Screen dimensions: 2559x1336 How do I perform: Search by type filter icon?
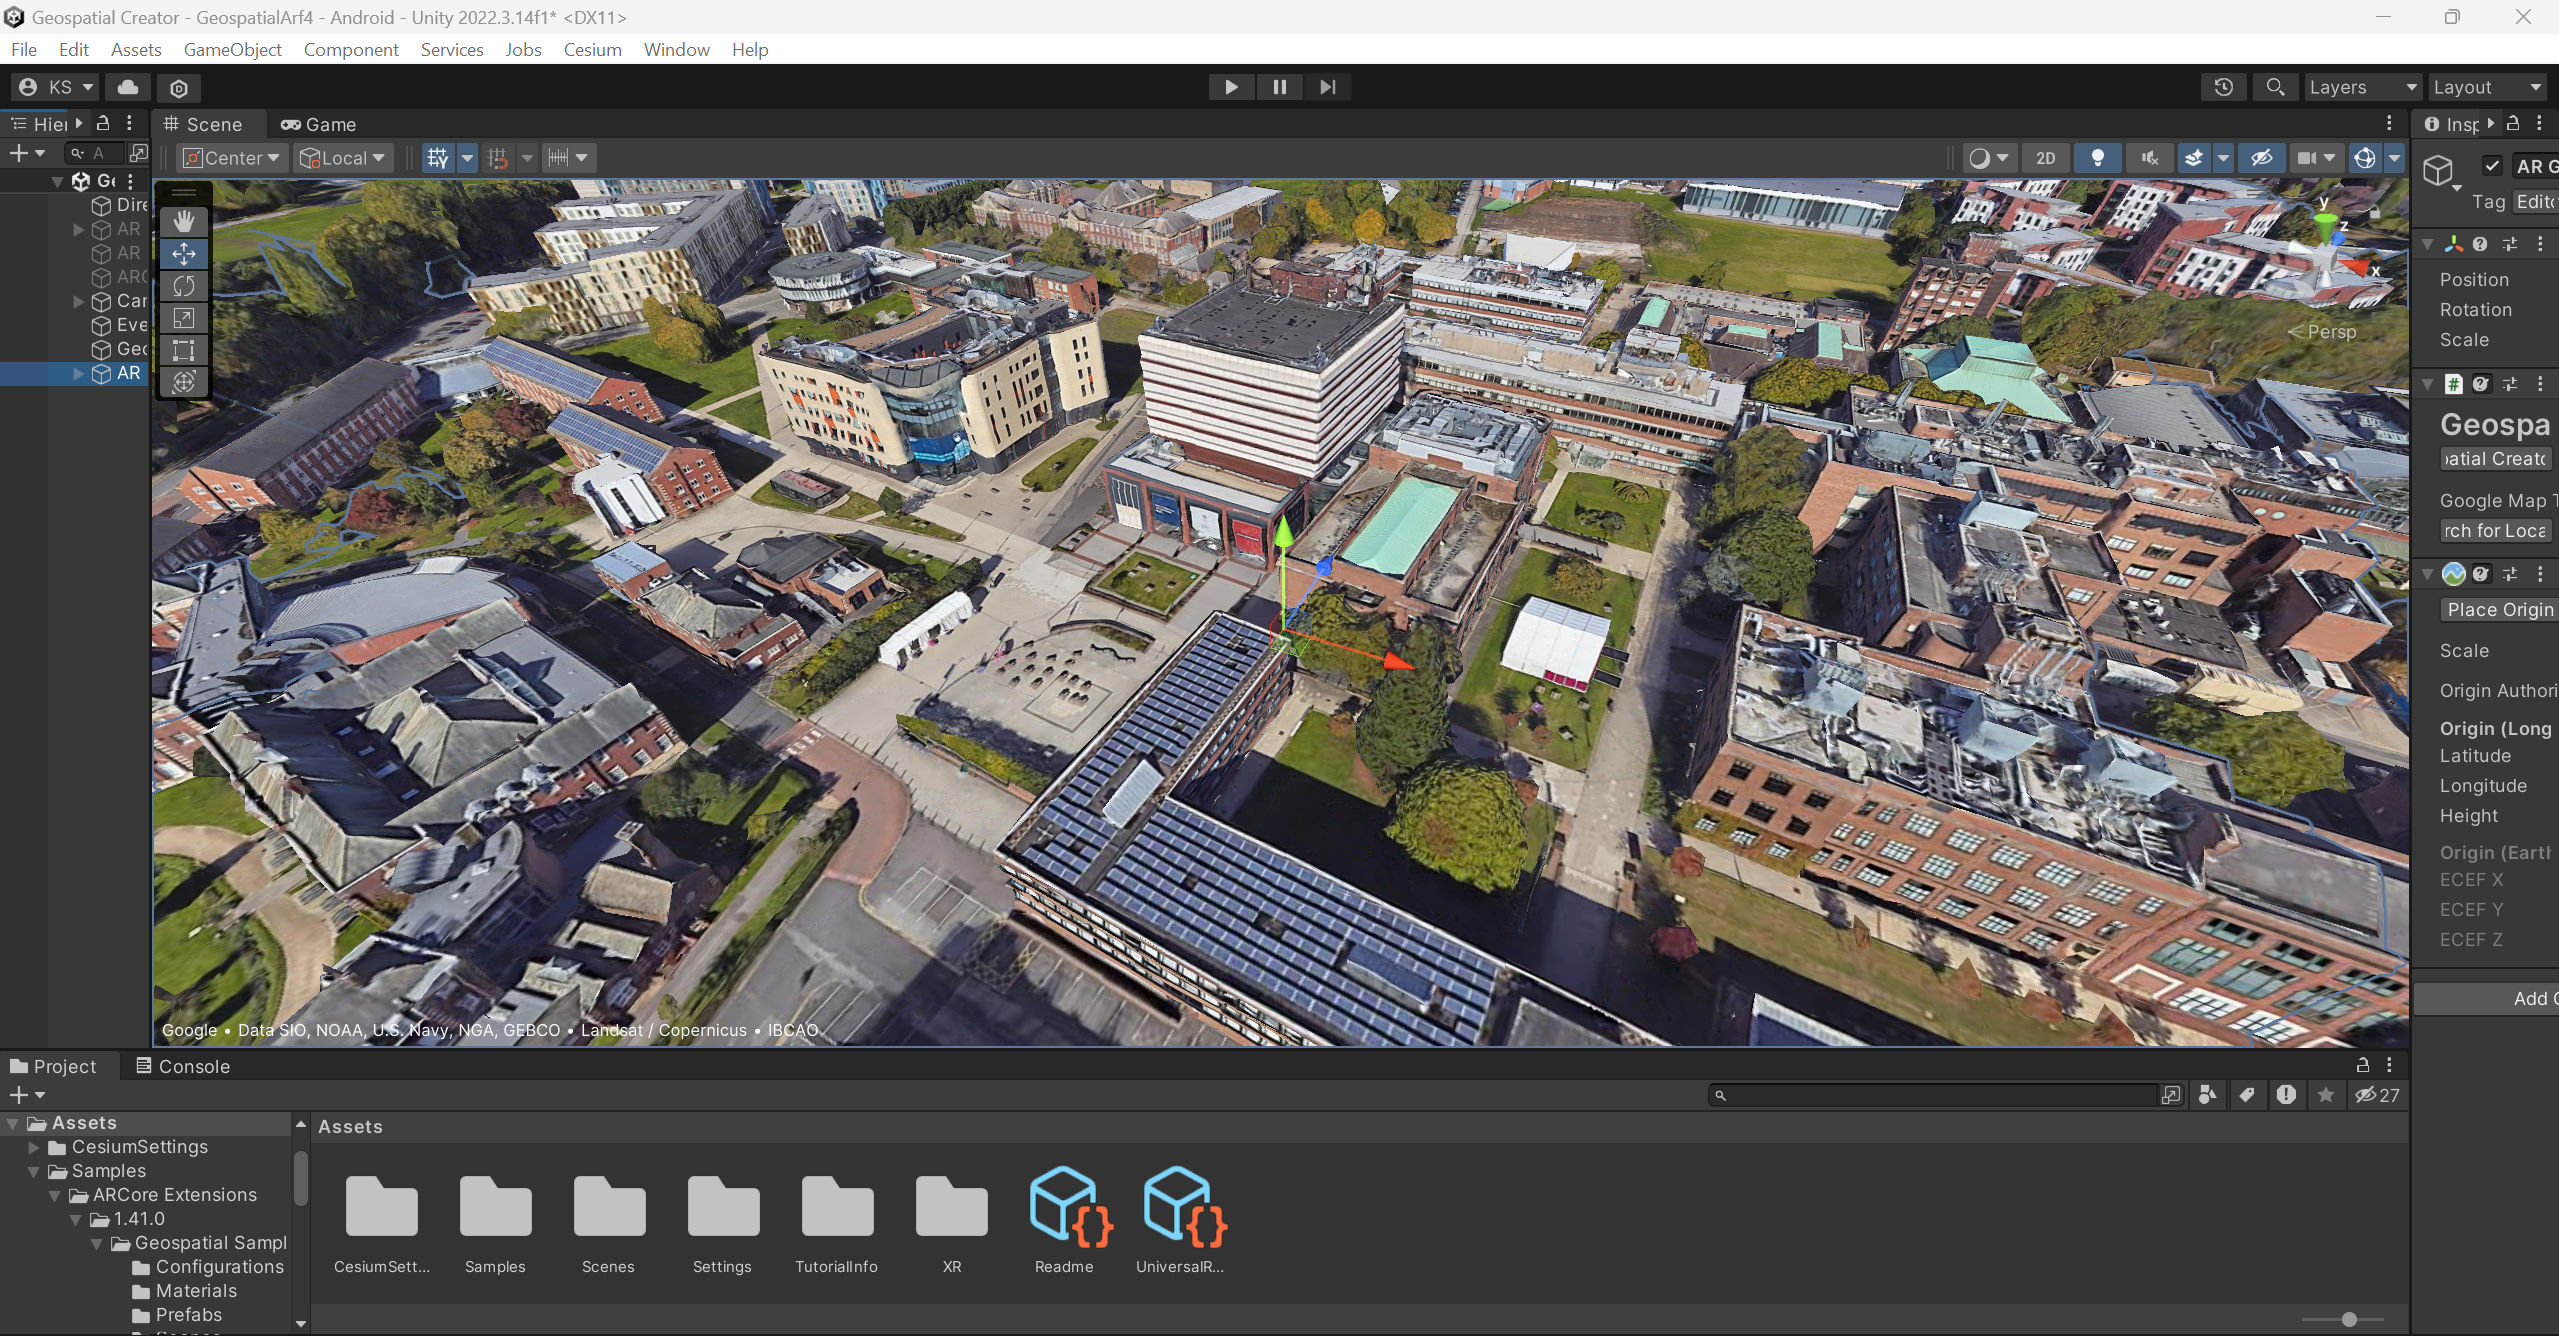(x=2207, y=1095)
